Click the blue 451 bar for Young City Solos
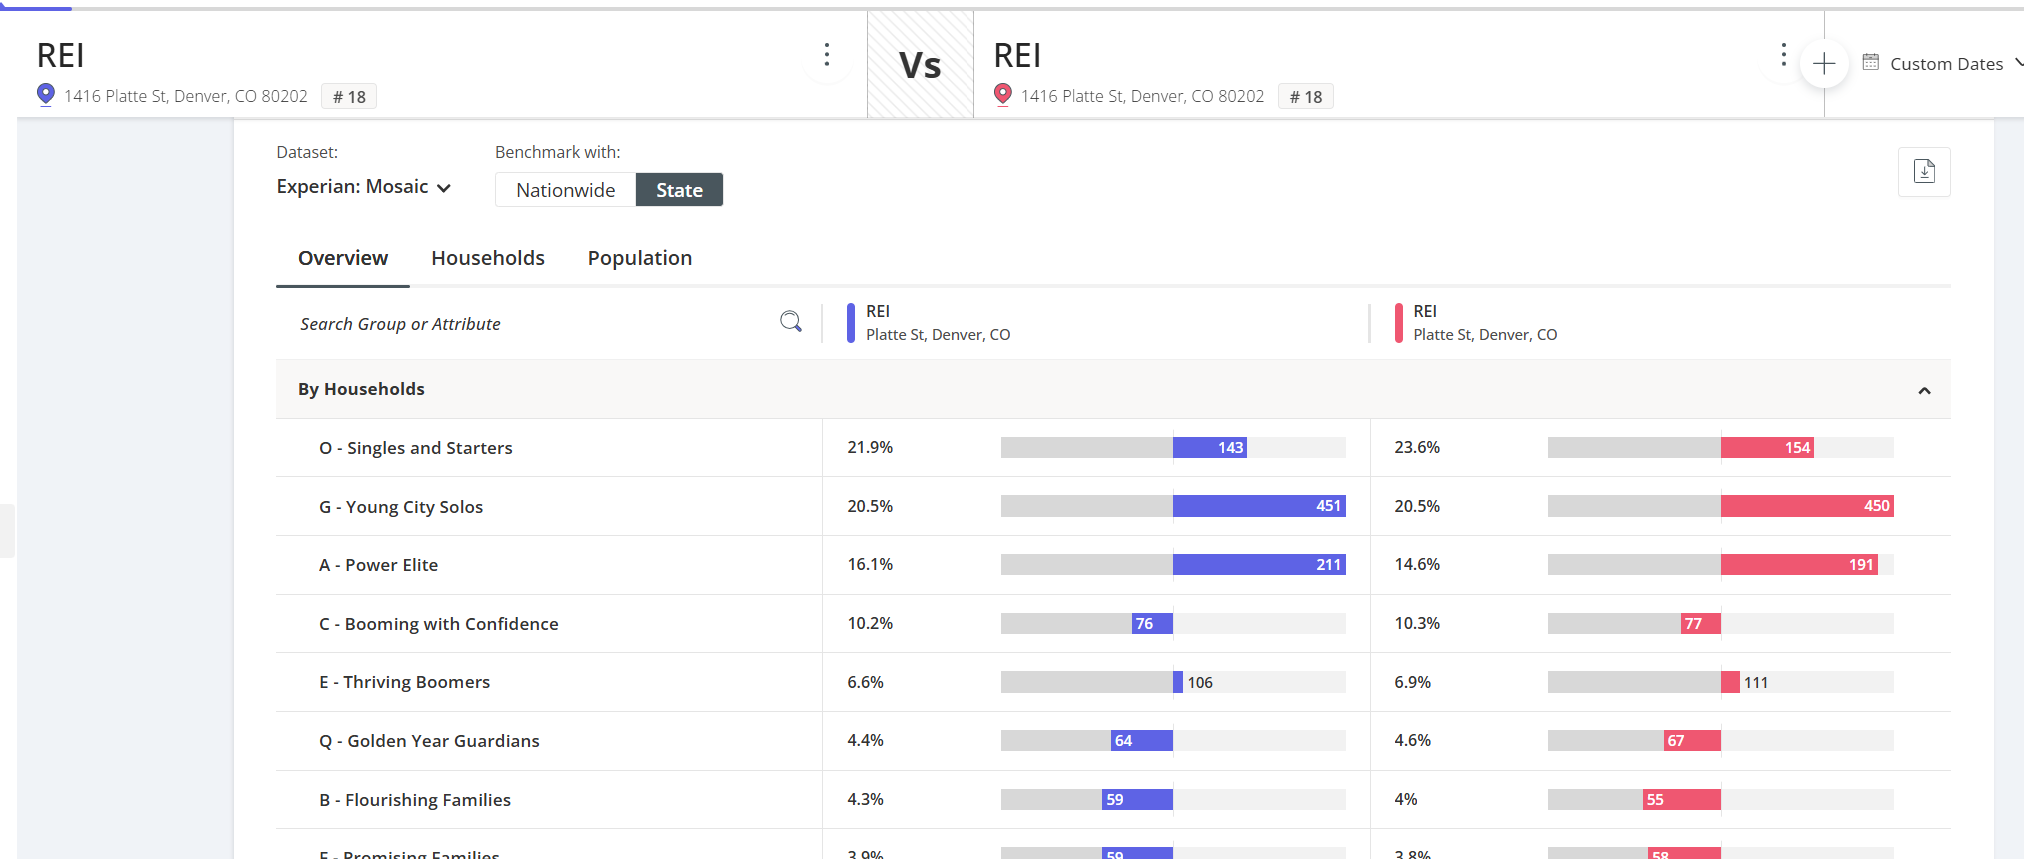The image size is (2024, 859). [1259, 506]
